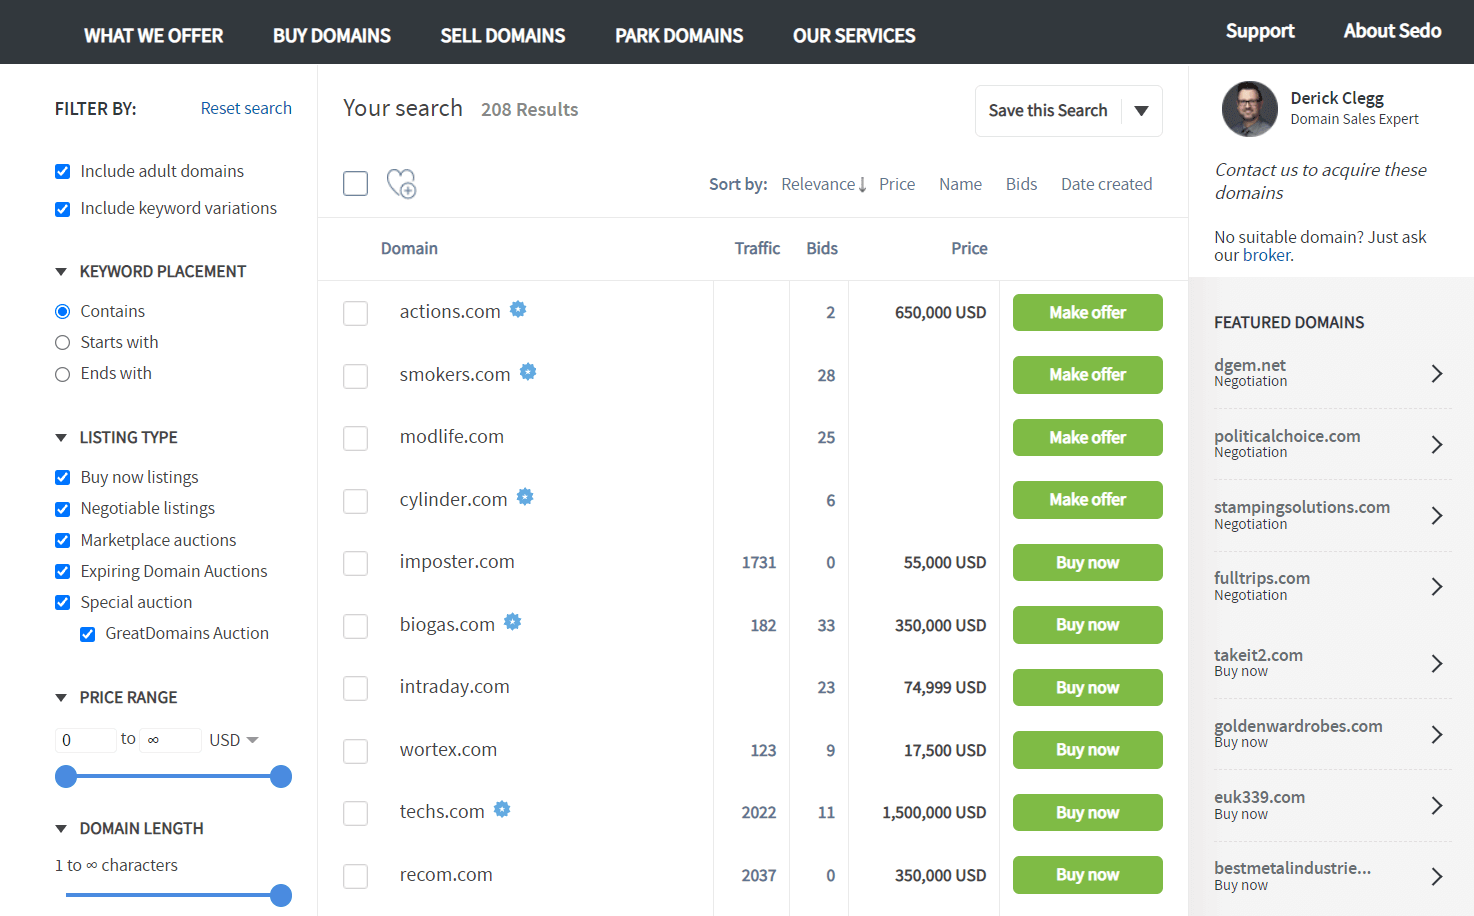
Task: Click the Reset search link
Action: click(x=246, y=107)
